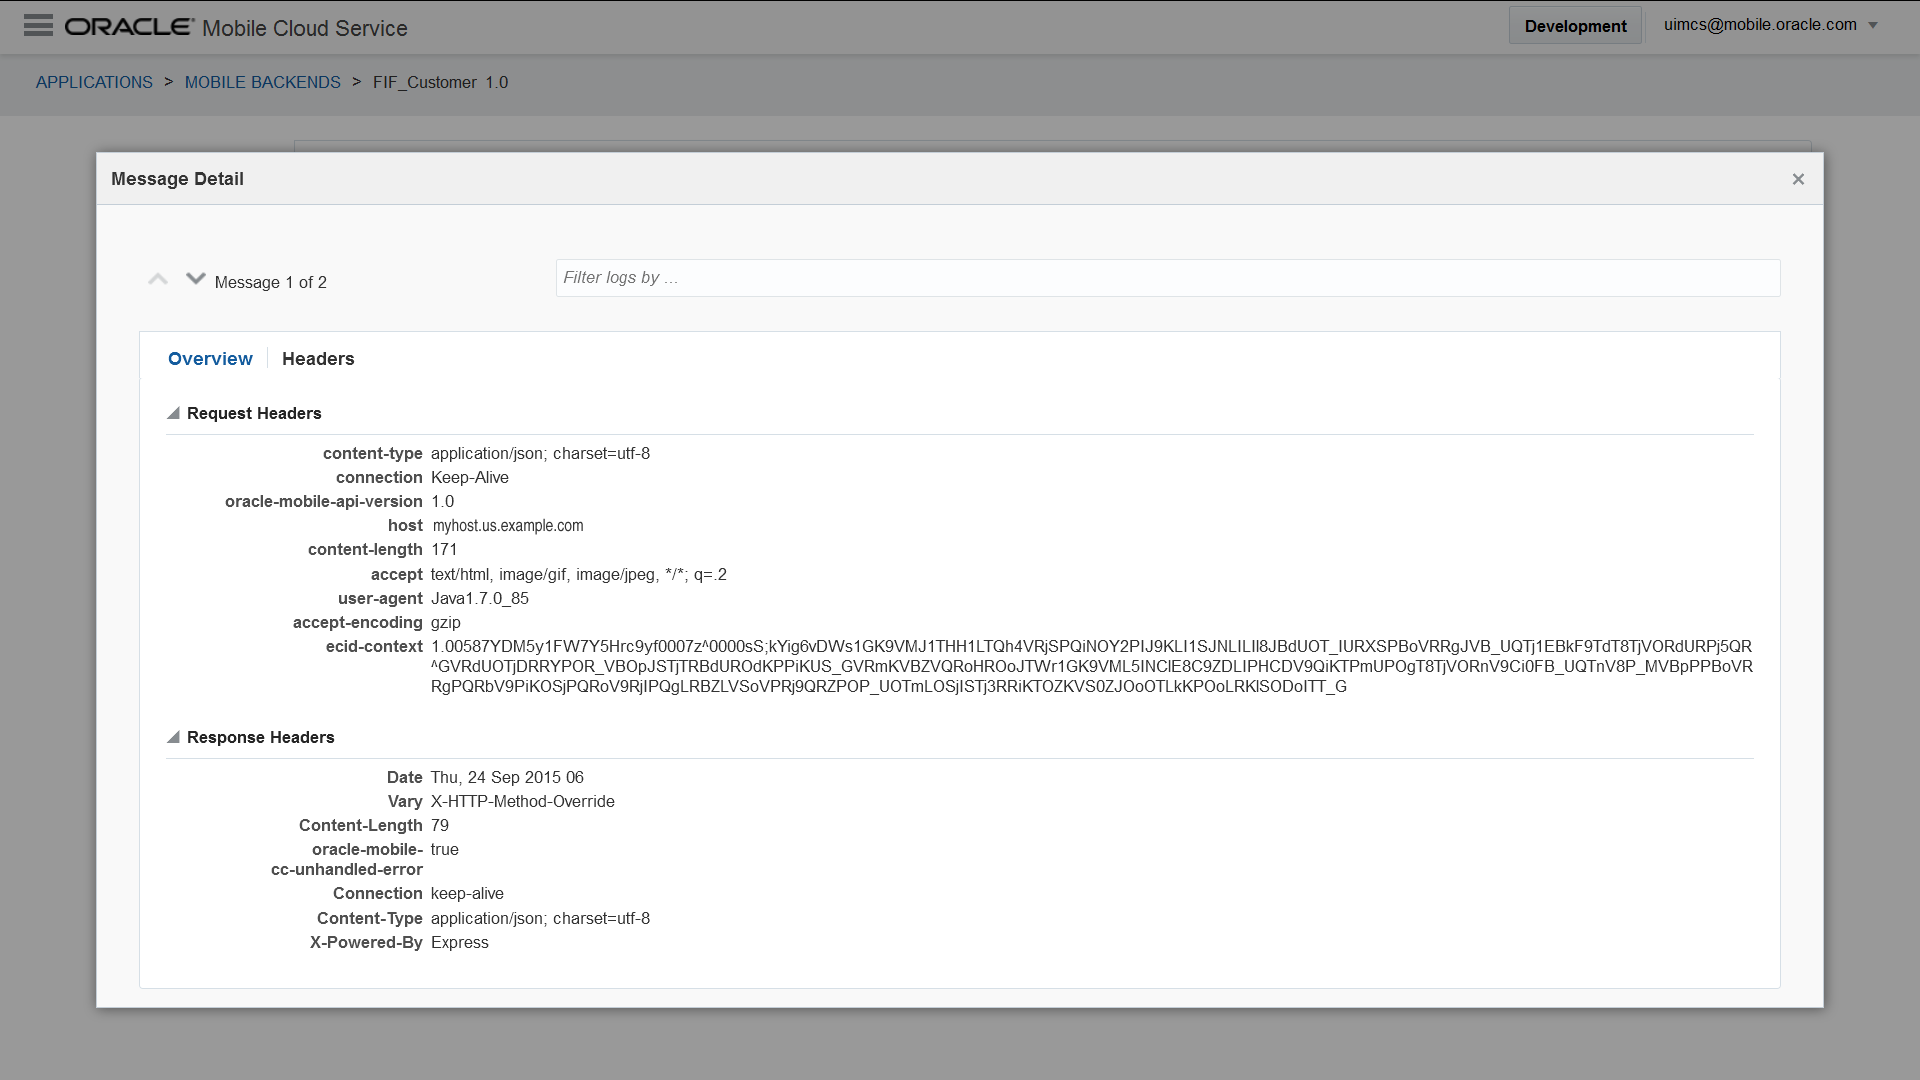Close the Message Detail dialog
1920x1080 pixels.
(1798, 179)
